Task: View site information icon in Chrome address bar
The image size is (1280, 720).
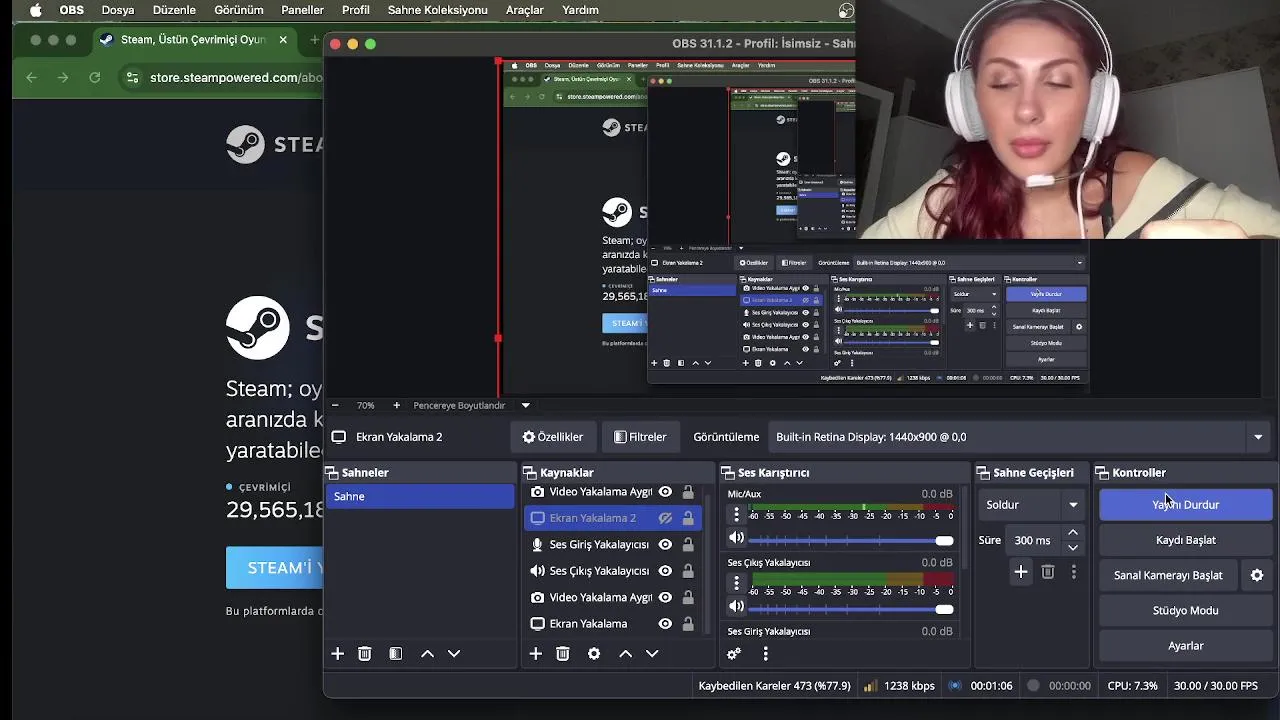Action: click(132, 77)
